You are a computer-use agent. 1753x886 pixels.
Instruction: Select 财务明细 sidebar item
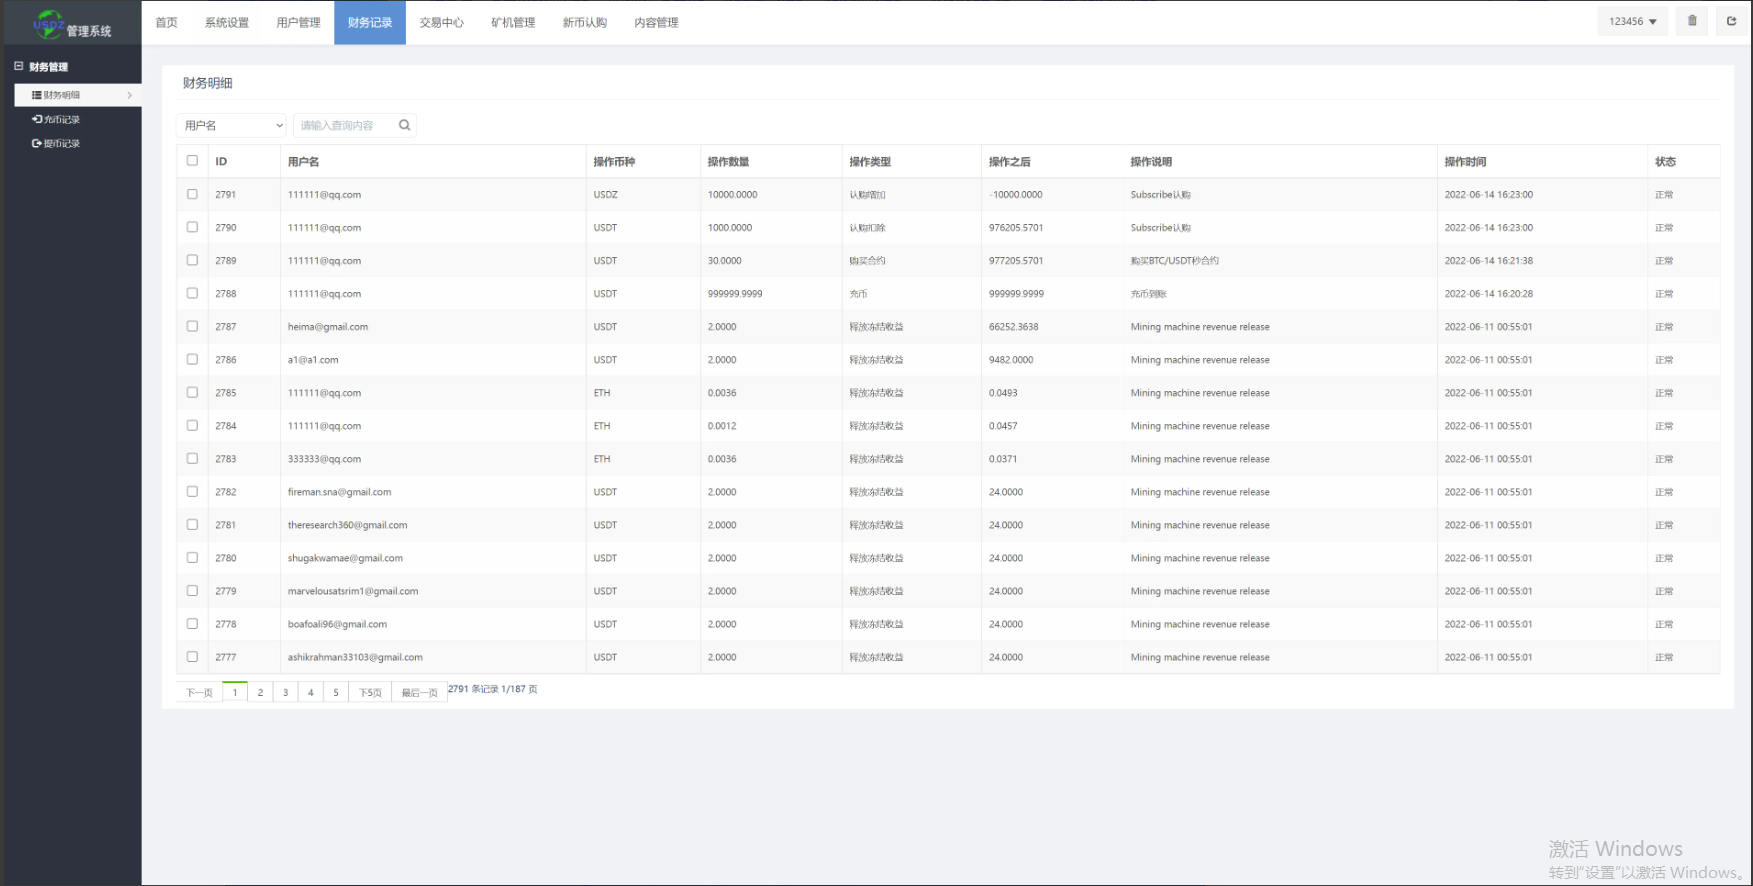(62, 95)
